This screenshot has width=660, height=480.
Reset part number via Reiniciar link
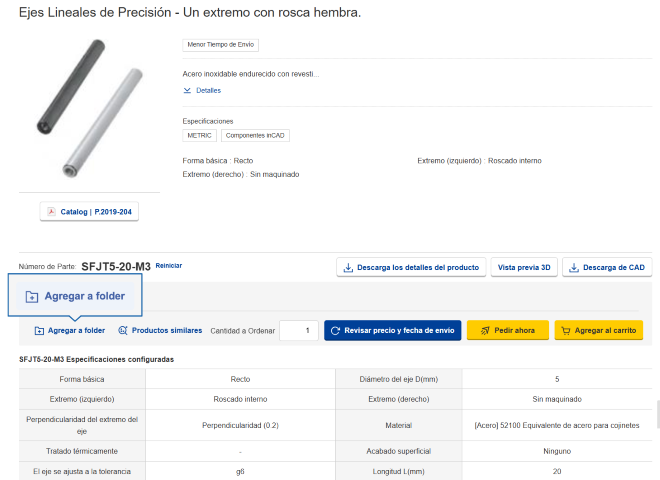(x=169, y=266)
